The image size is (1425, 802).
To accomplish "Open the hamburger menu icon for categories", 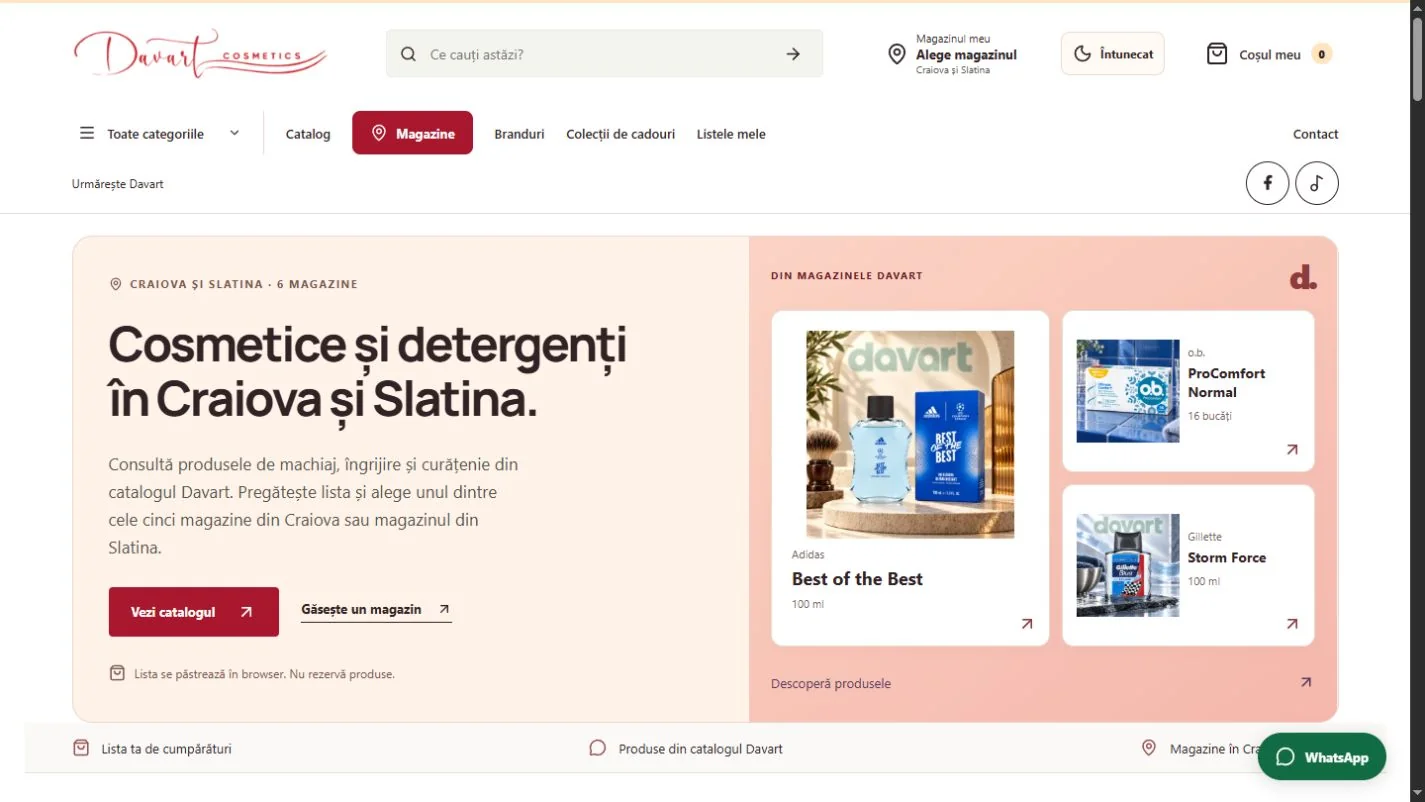I will (x=87, y=133).
